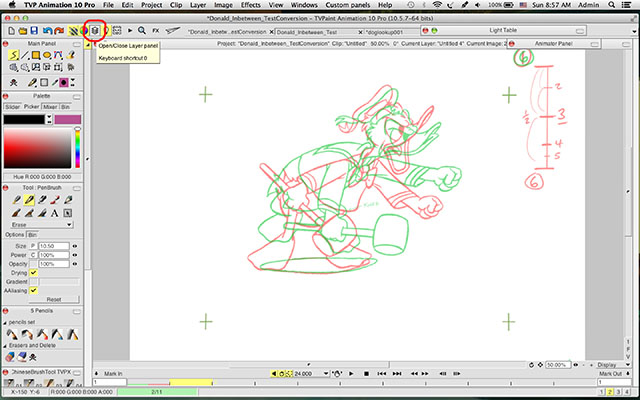Select the spline curve tool
640x400 pixels.
(58, 55)
